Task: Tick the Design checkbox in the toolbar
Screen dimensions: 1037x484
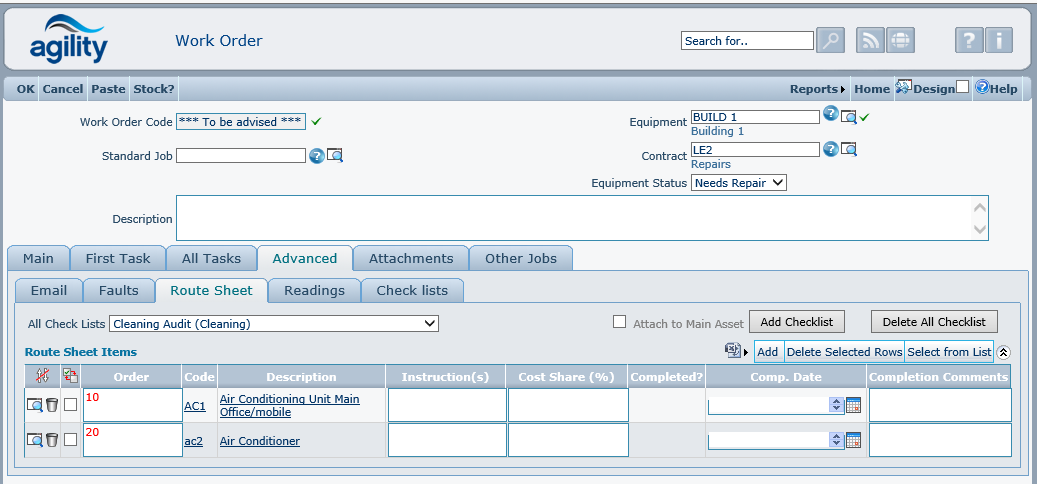Action: point(962,88)
